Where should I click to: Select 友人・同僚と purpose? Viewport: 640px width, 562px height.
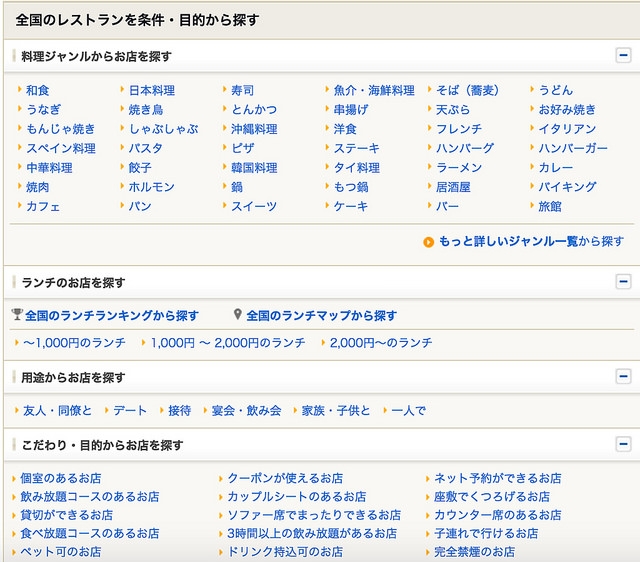pos(58,411)
